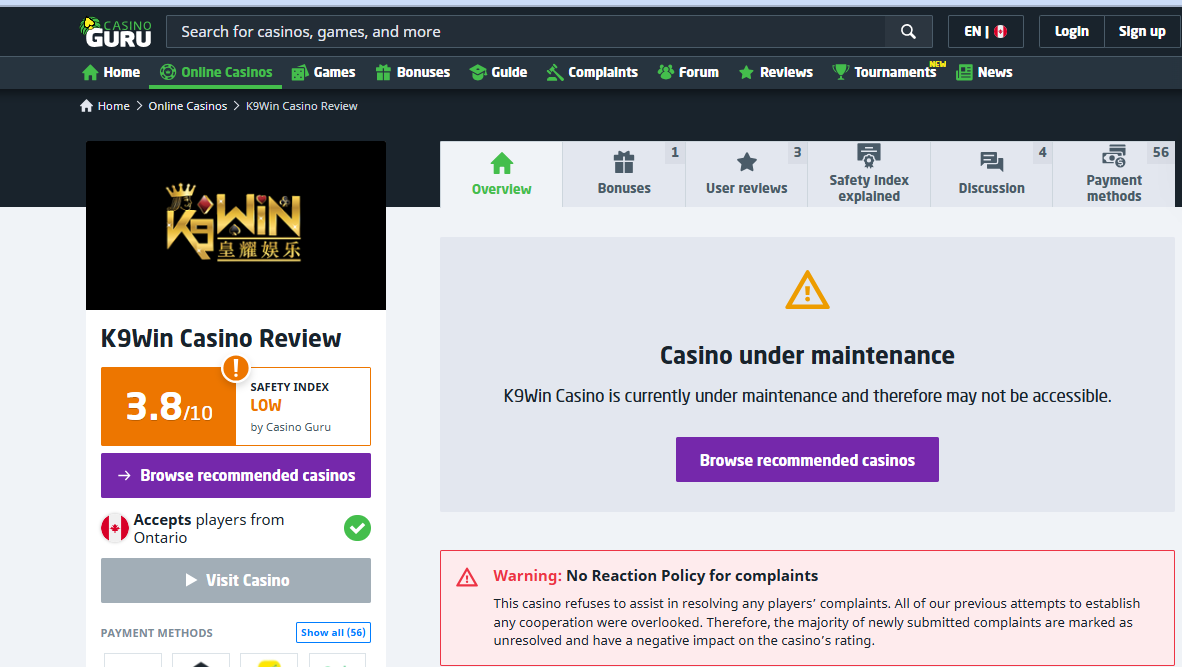
Task: Click the orange safety index warning icon
Action: 235,368
